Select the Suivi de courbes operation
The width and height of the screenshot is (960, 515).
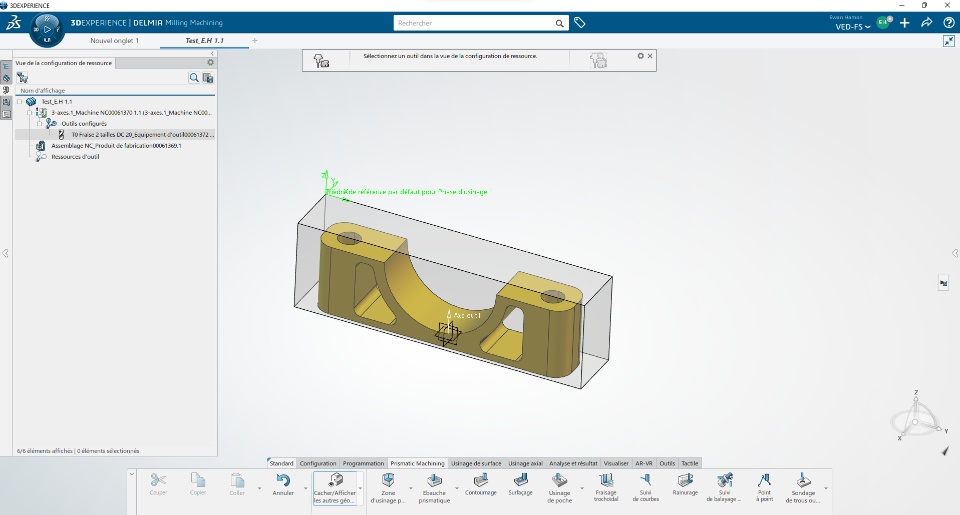645,487
